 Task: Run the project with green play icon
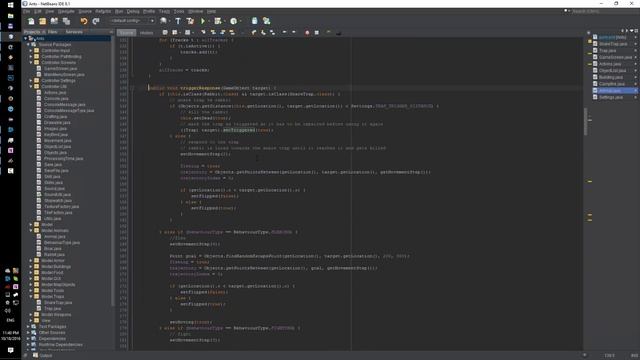pyautogui.click(x=203, y=21)
